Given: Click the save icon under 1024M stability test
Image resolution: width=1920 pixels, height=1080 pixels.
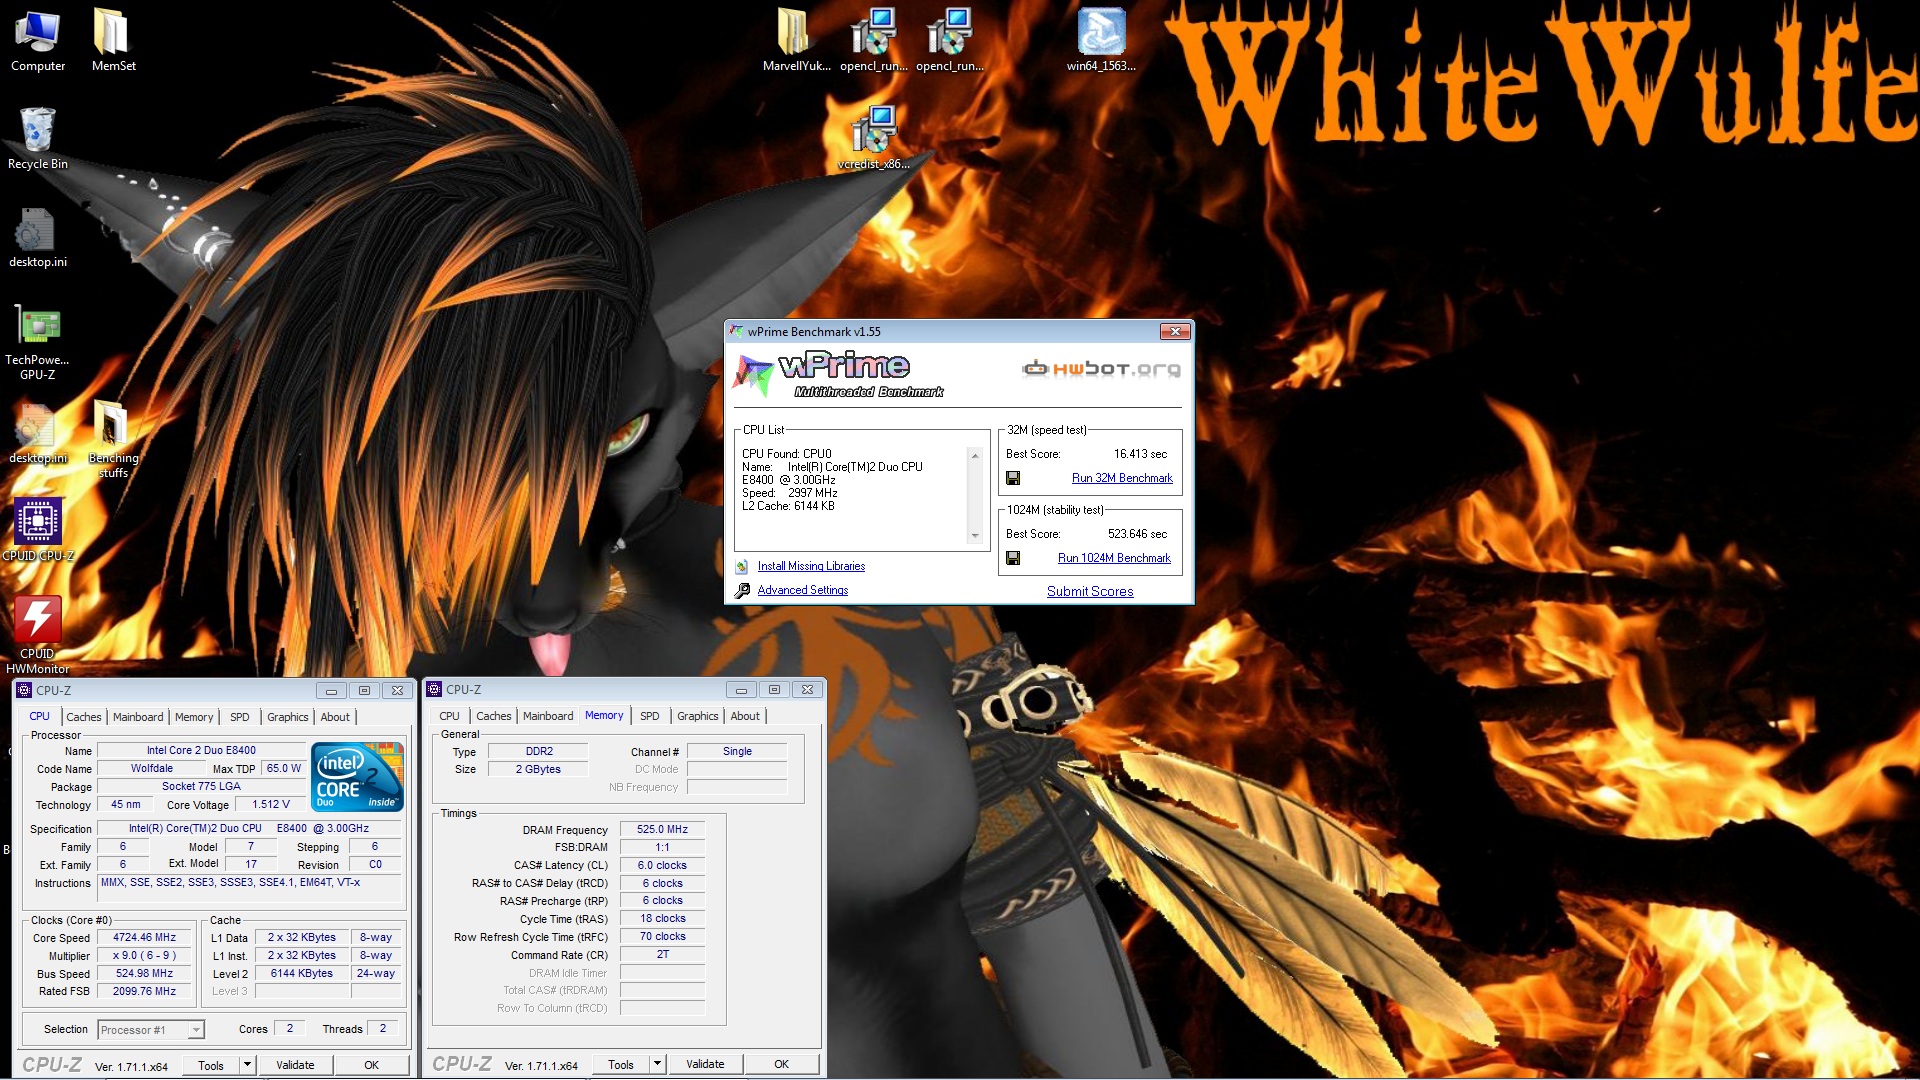Looking at the screenshot, I should (1013, 558).
